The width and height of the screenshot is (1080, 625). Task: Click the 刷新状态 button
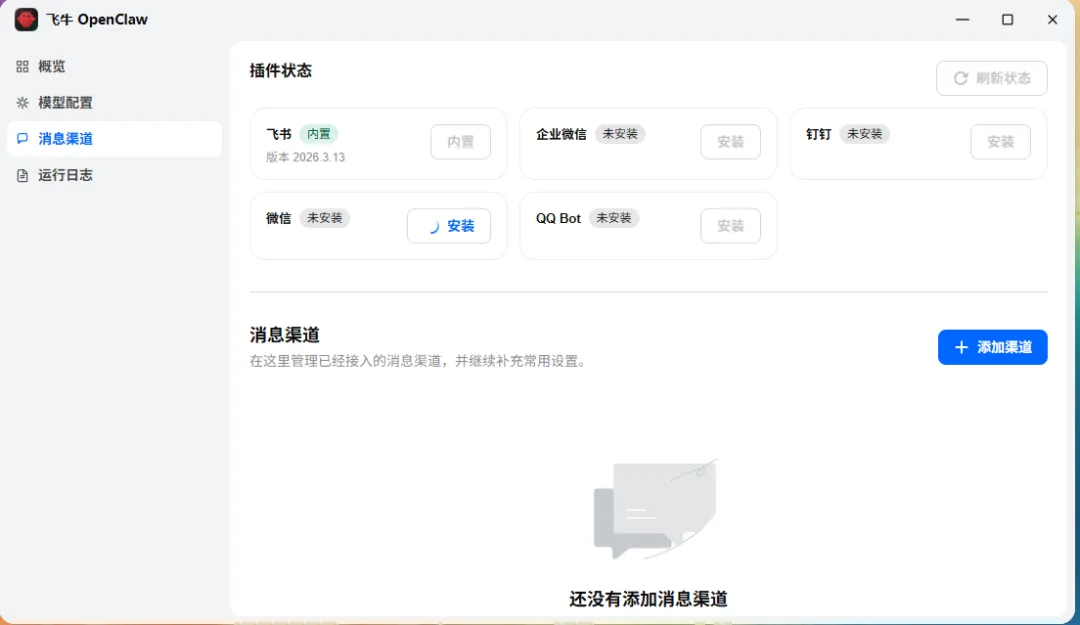992,79
